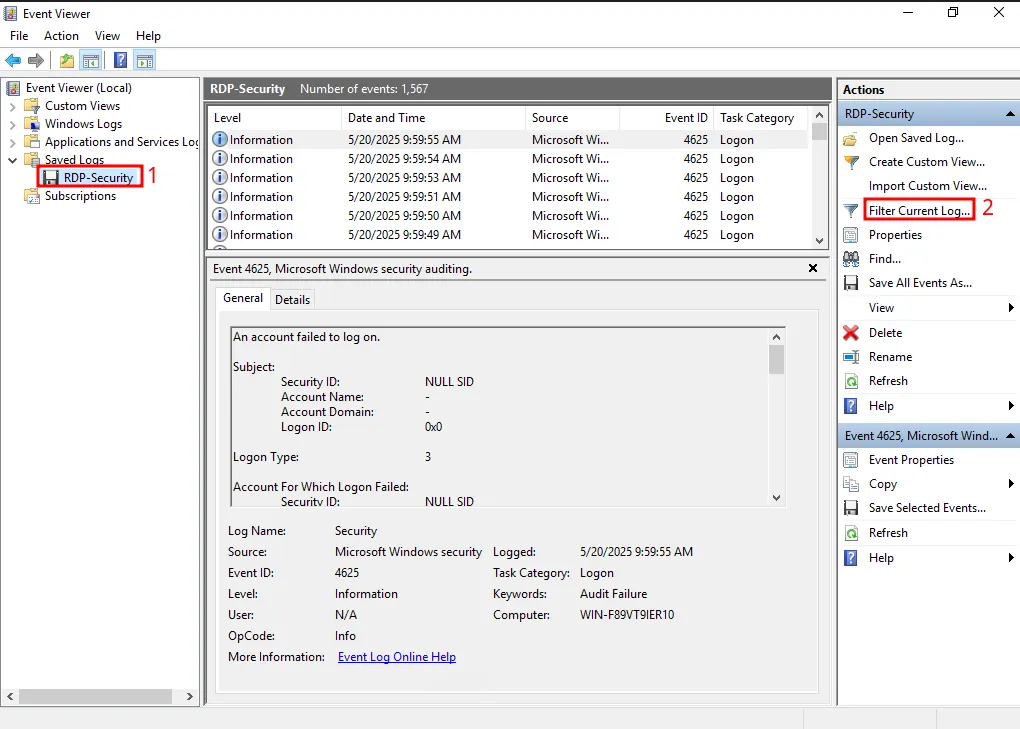Click the red X Delete icon
This screenshot has height=729, width=1020.
pyautogui.click(x=851, y=333)
